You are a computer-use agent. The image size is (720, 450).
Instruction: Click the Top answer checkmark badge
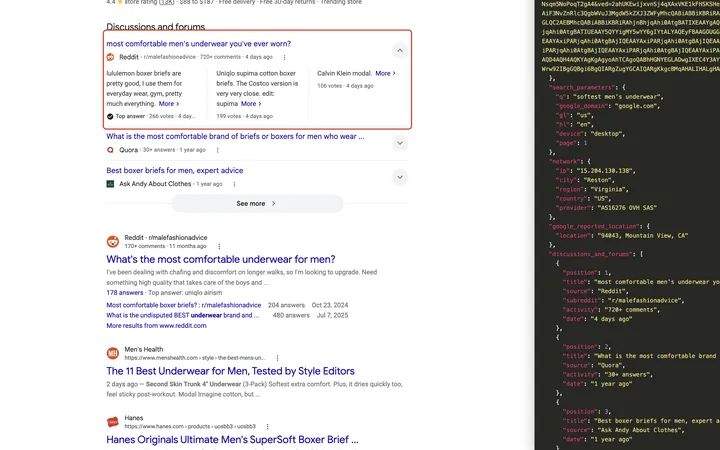pyautogui.click(x=110, y=117)
